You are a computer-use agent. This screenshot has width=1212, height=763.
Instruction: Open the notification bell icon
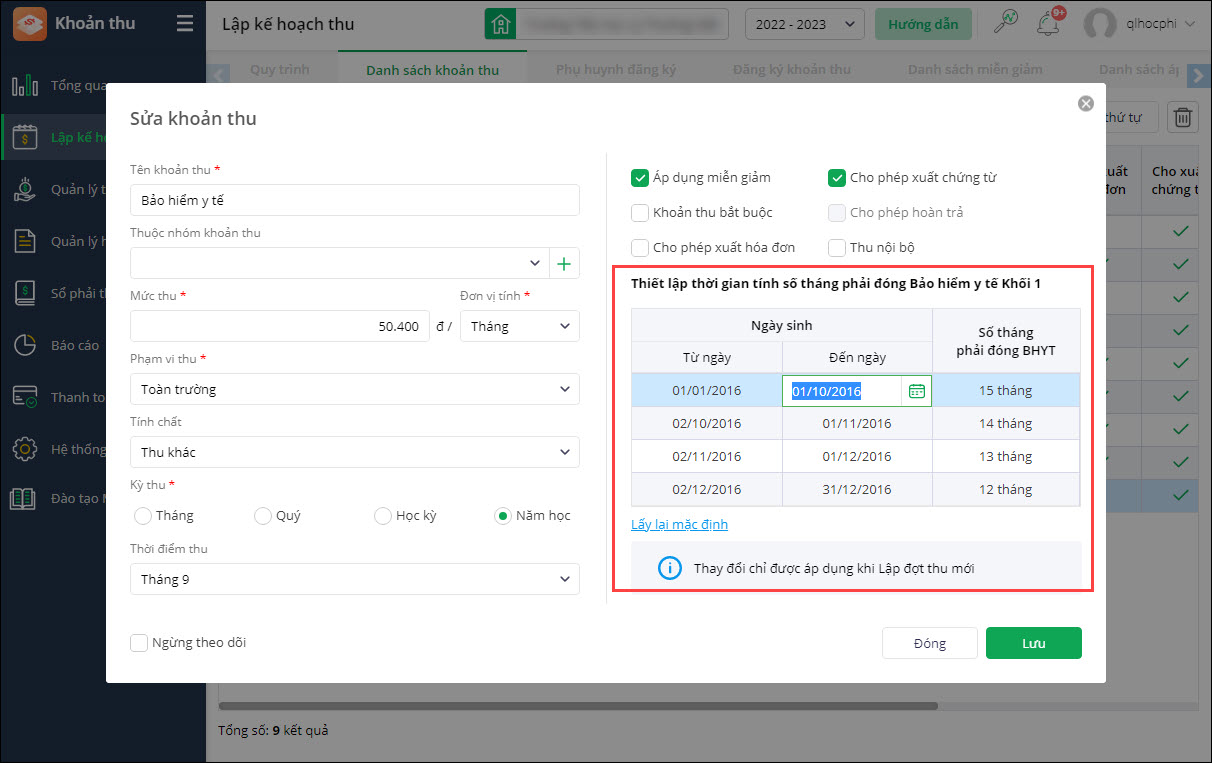click(1049, 23)
